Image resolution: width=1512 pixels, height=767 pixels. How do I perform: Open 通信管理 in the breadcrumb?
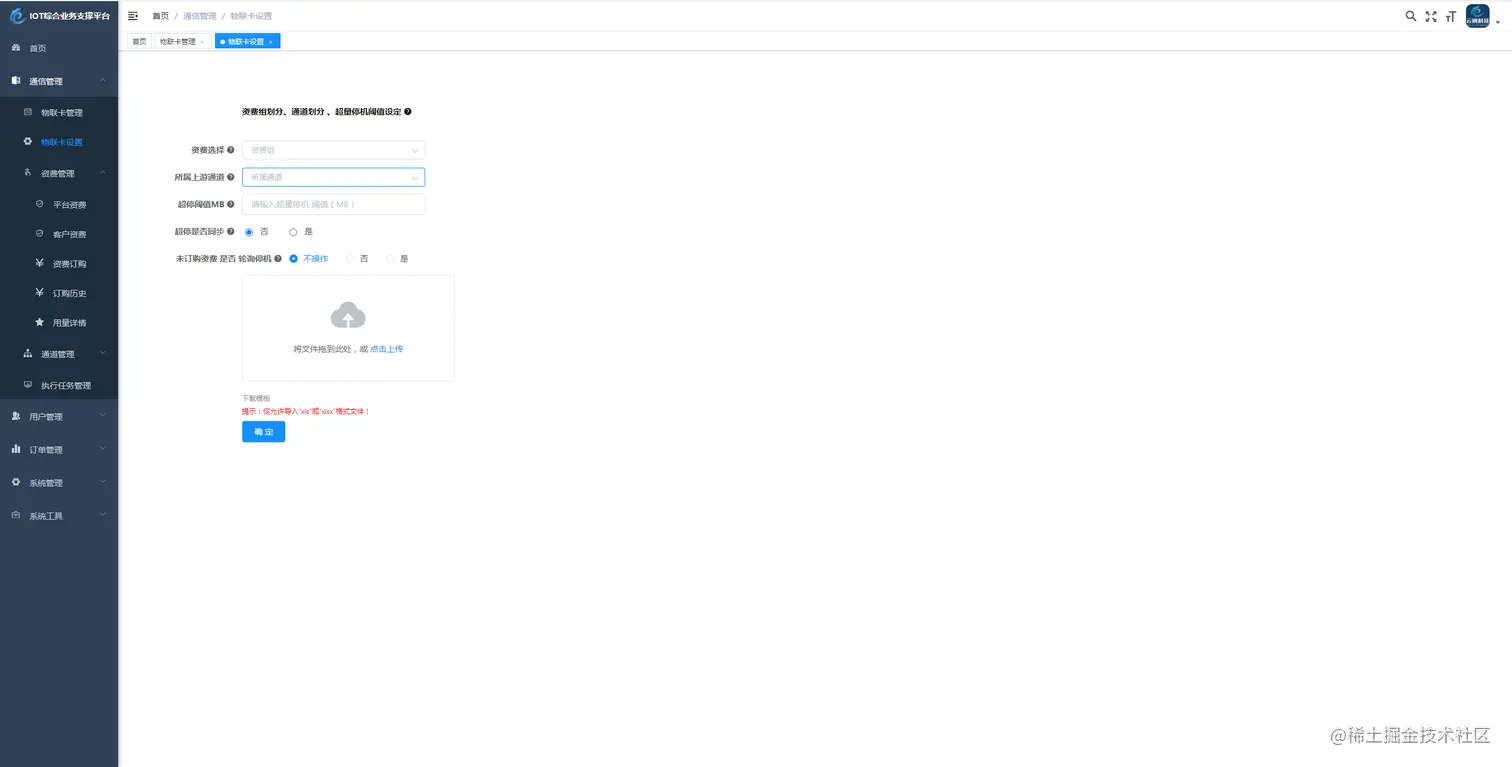(201, 15)
